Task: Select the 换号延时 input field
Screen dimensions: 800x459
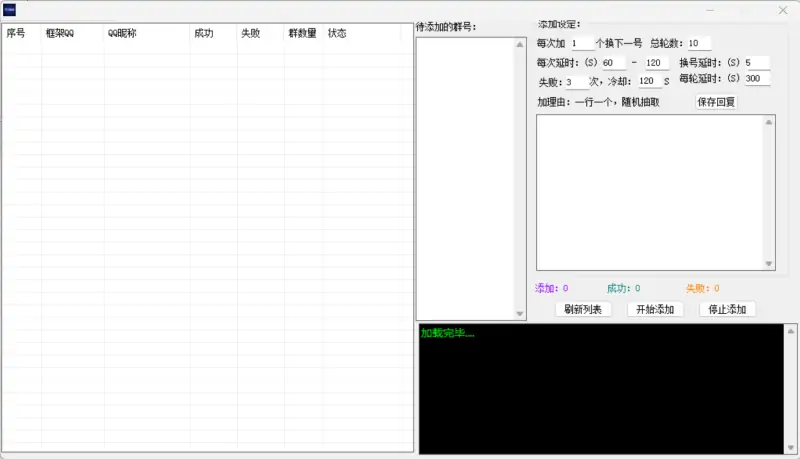Action: (x=755, y=63)
